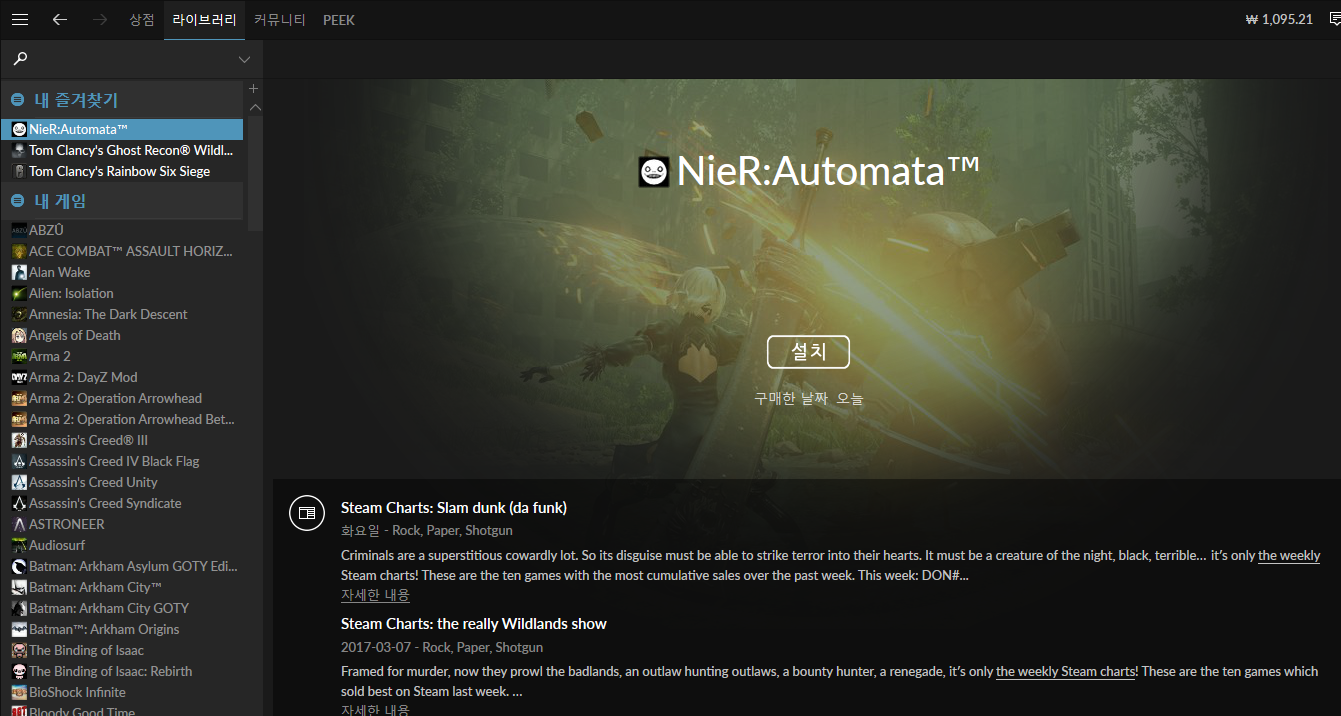Click the plus icon beside favorites header

[x=253, y=89]
